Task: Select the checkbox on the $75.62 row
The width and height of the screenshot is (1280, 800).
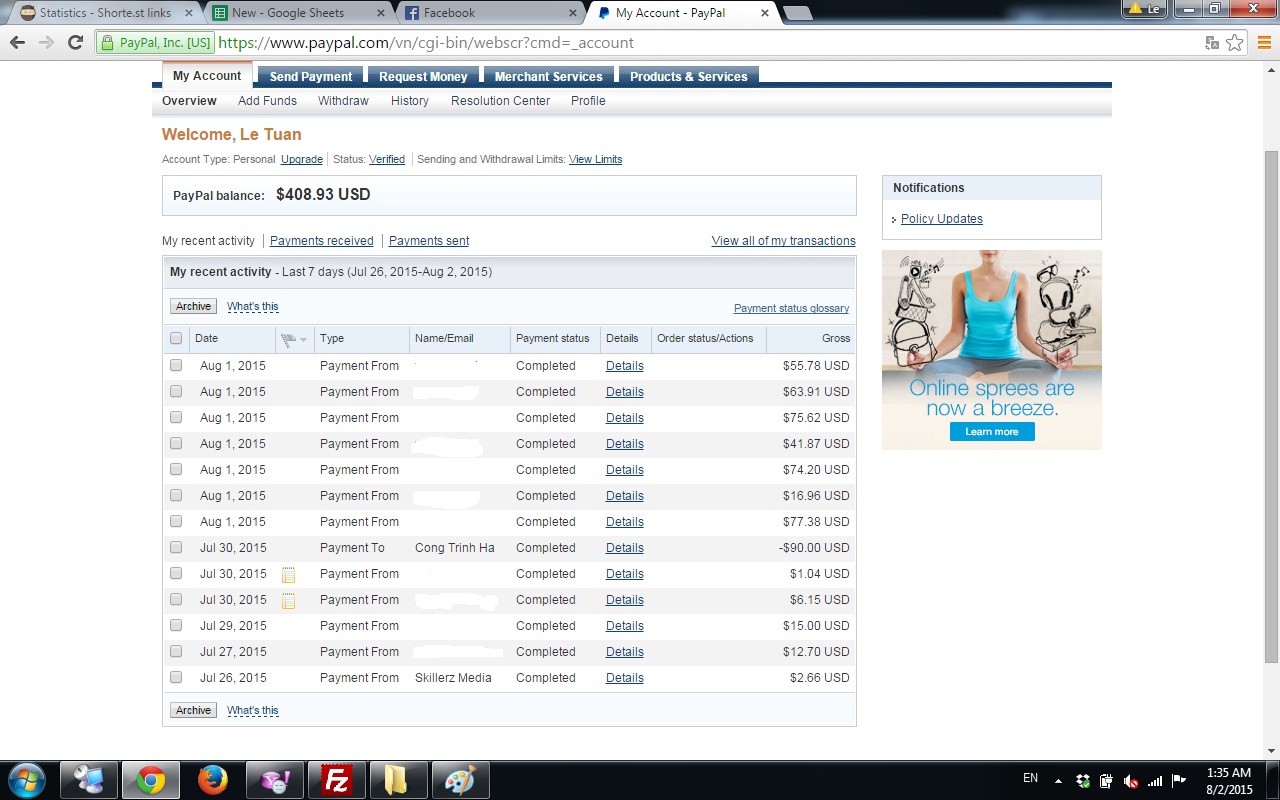Action: [176, 417]
